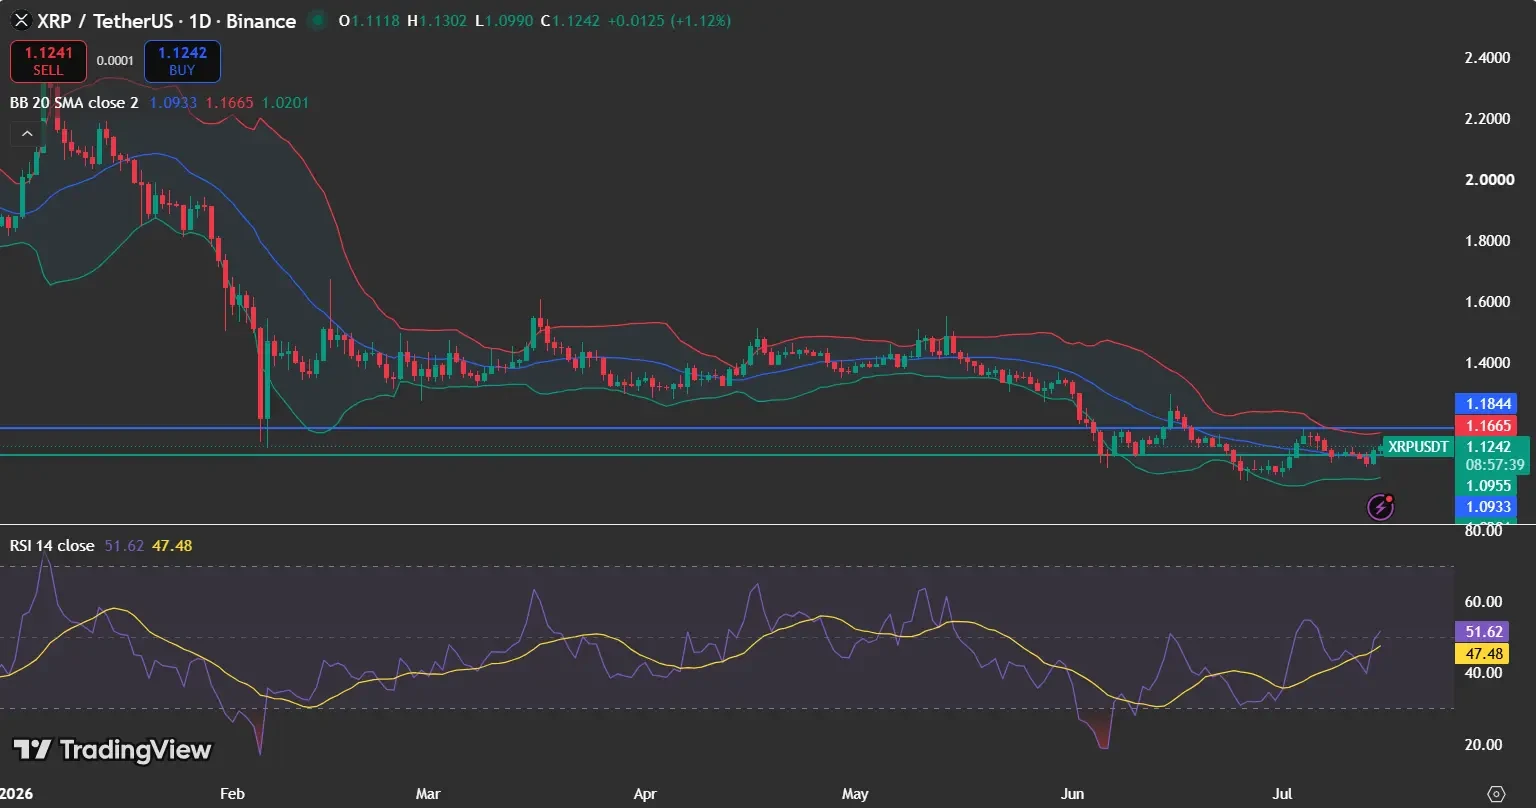Click the blue BUY button at 1.1242
Screen dimensions: 1536x808
coord(182,61)
